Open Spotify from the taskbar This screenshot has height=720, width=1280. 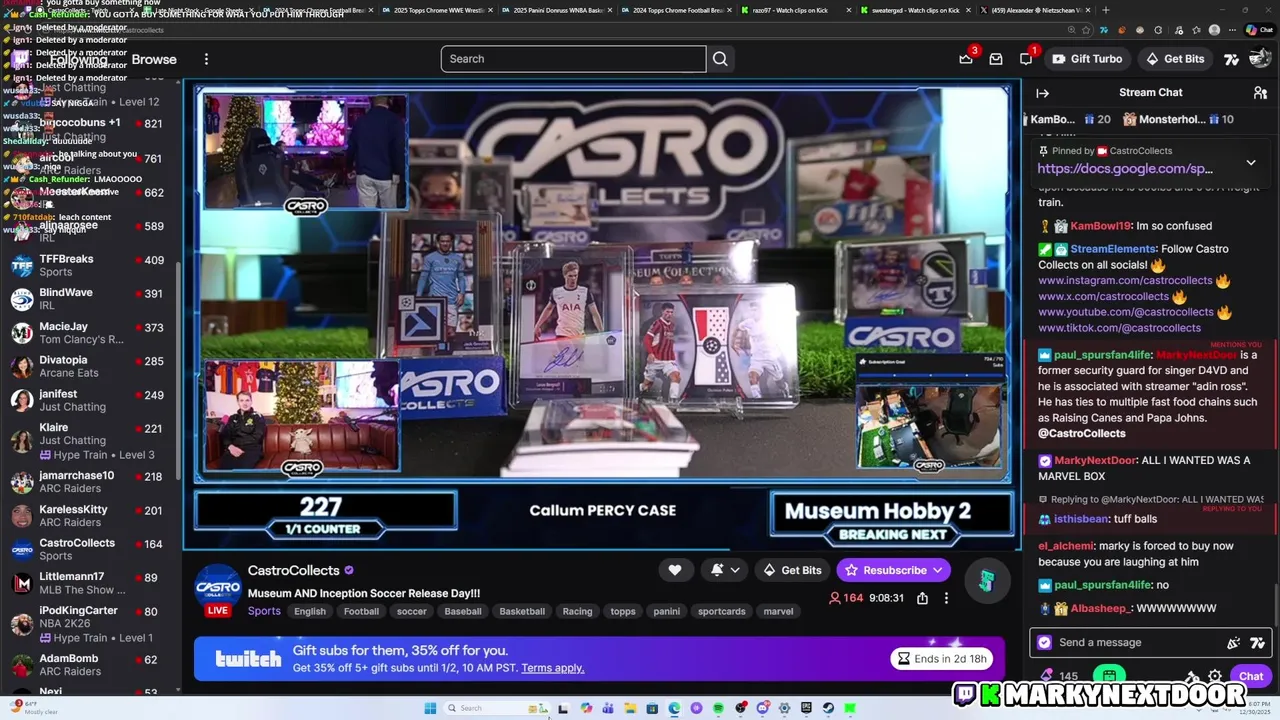(718, 709)
